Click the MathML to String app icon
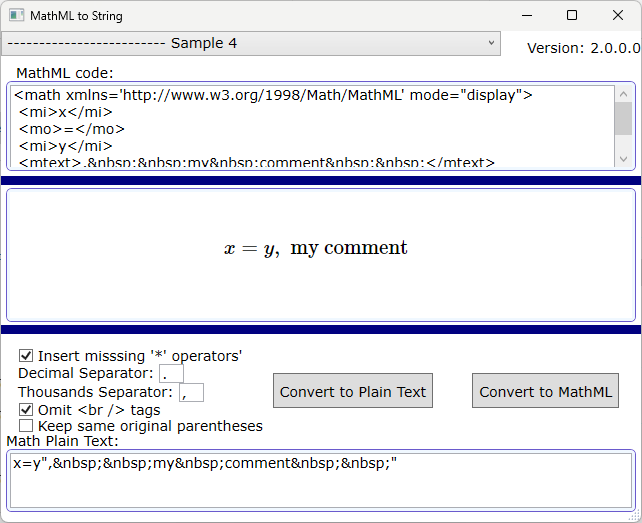 click(x=16, y=16)
